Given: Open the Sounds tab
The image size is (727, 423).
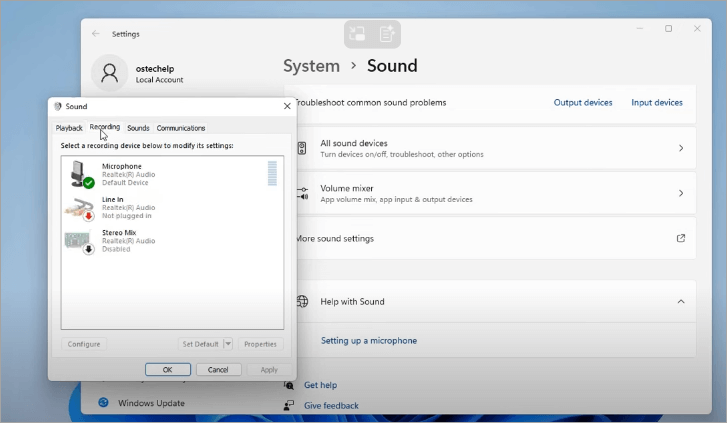Looking at the screenshot, I should pos(138,128).
